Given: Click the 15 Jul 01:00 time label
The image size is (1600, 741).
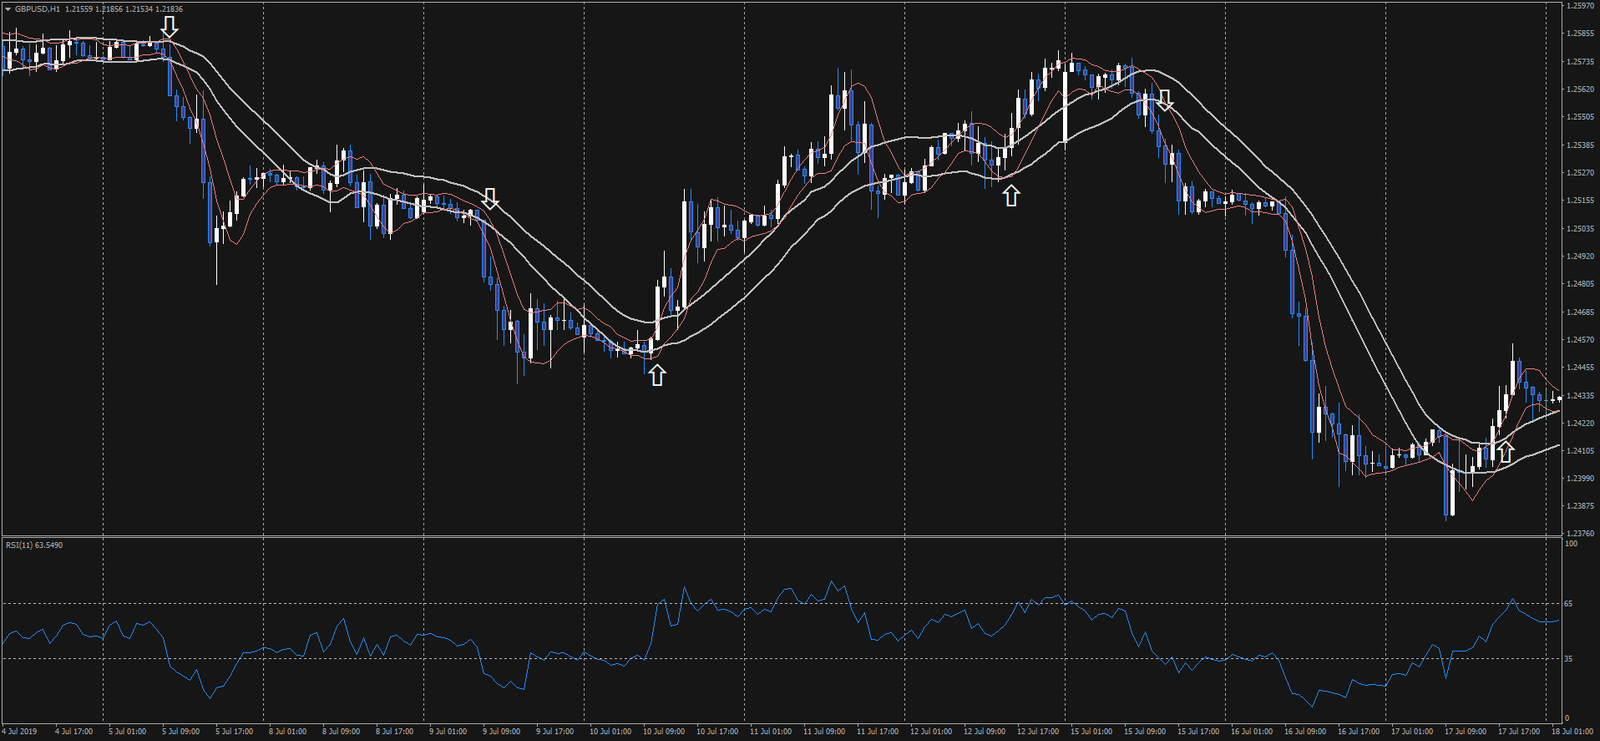Looking at the screenshot, I should (1090, 731).
